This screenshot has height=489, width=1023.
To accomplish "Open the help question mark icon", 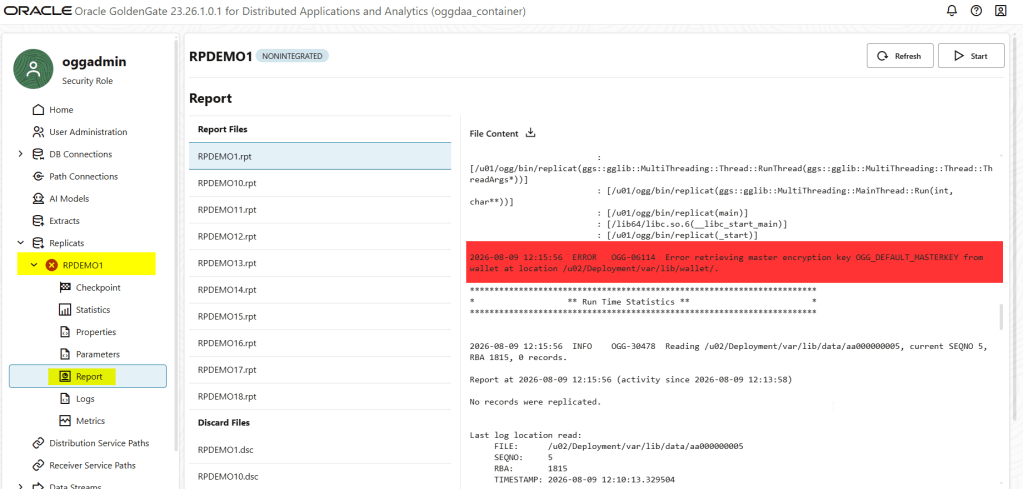I will click(976, 10).
